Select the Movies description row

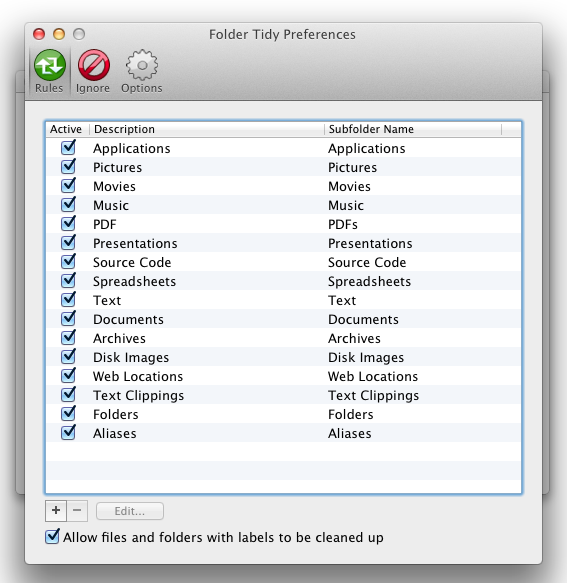point(115,186)
